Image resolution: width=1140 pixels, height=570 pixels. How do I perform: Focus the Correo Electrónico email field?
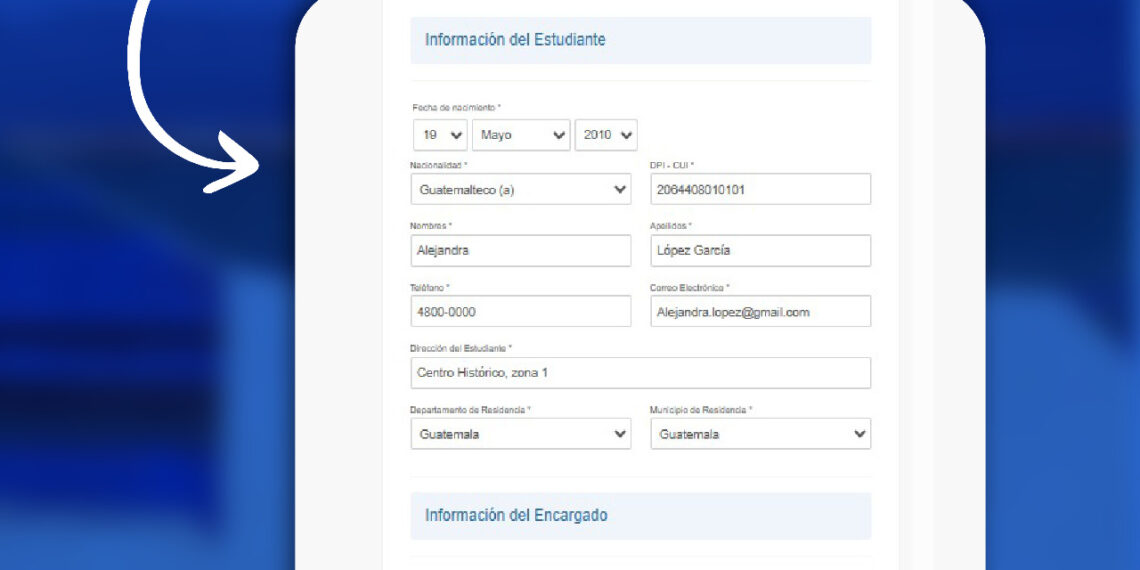tap(760, 312)
